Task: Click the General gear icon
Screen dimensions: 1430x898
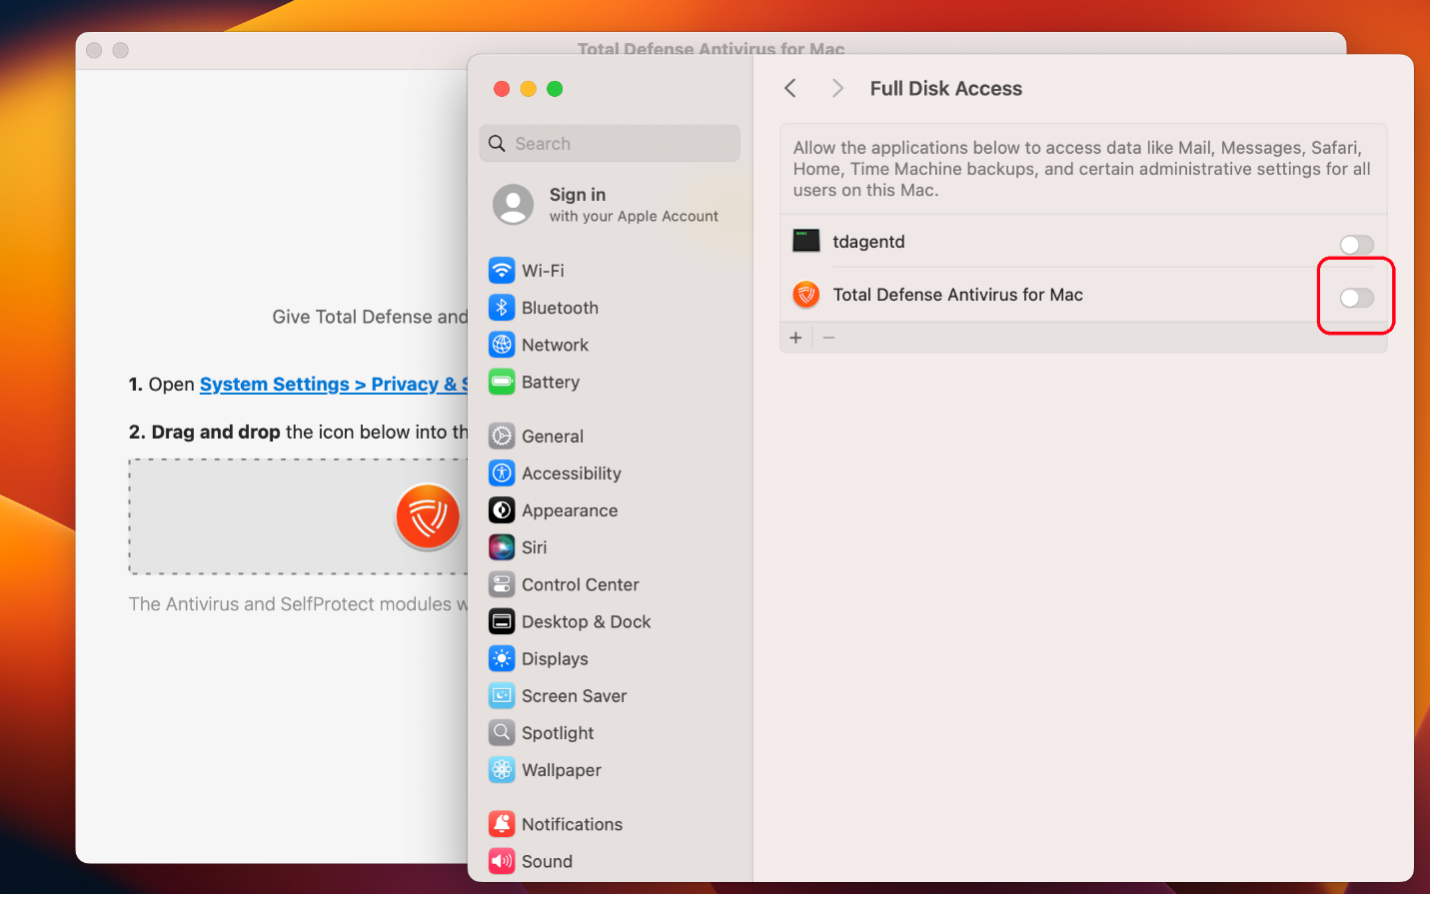Action: point(502,436)
